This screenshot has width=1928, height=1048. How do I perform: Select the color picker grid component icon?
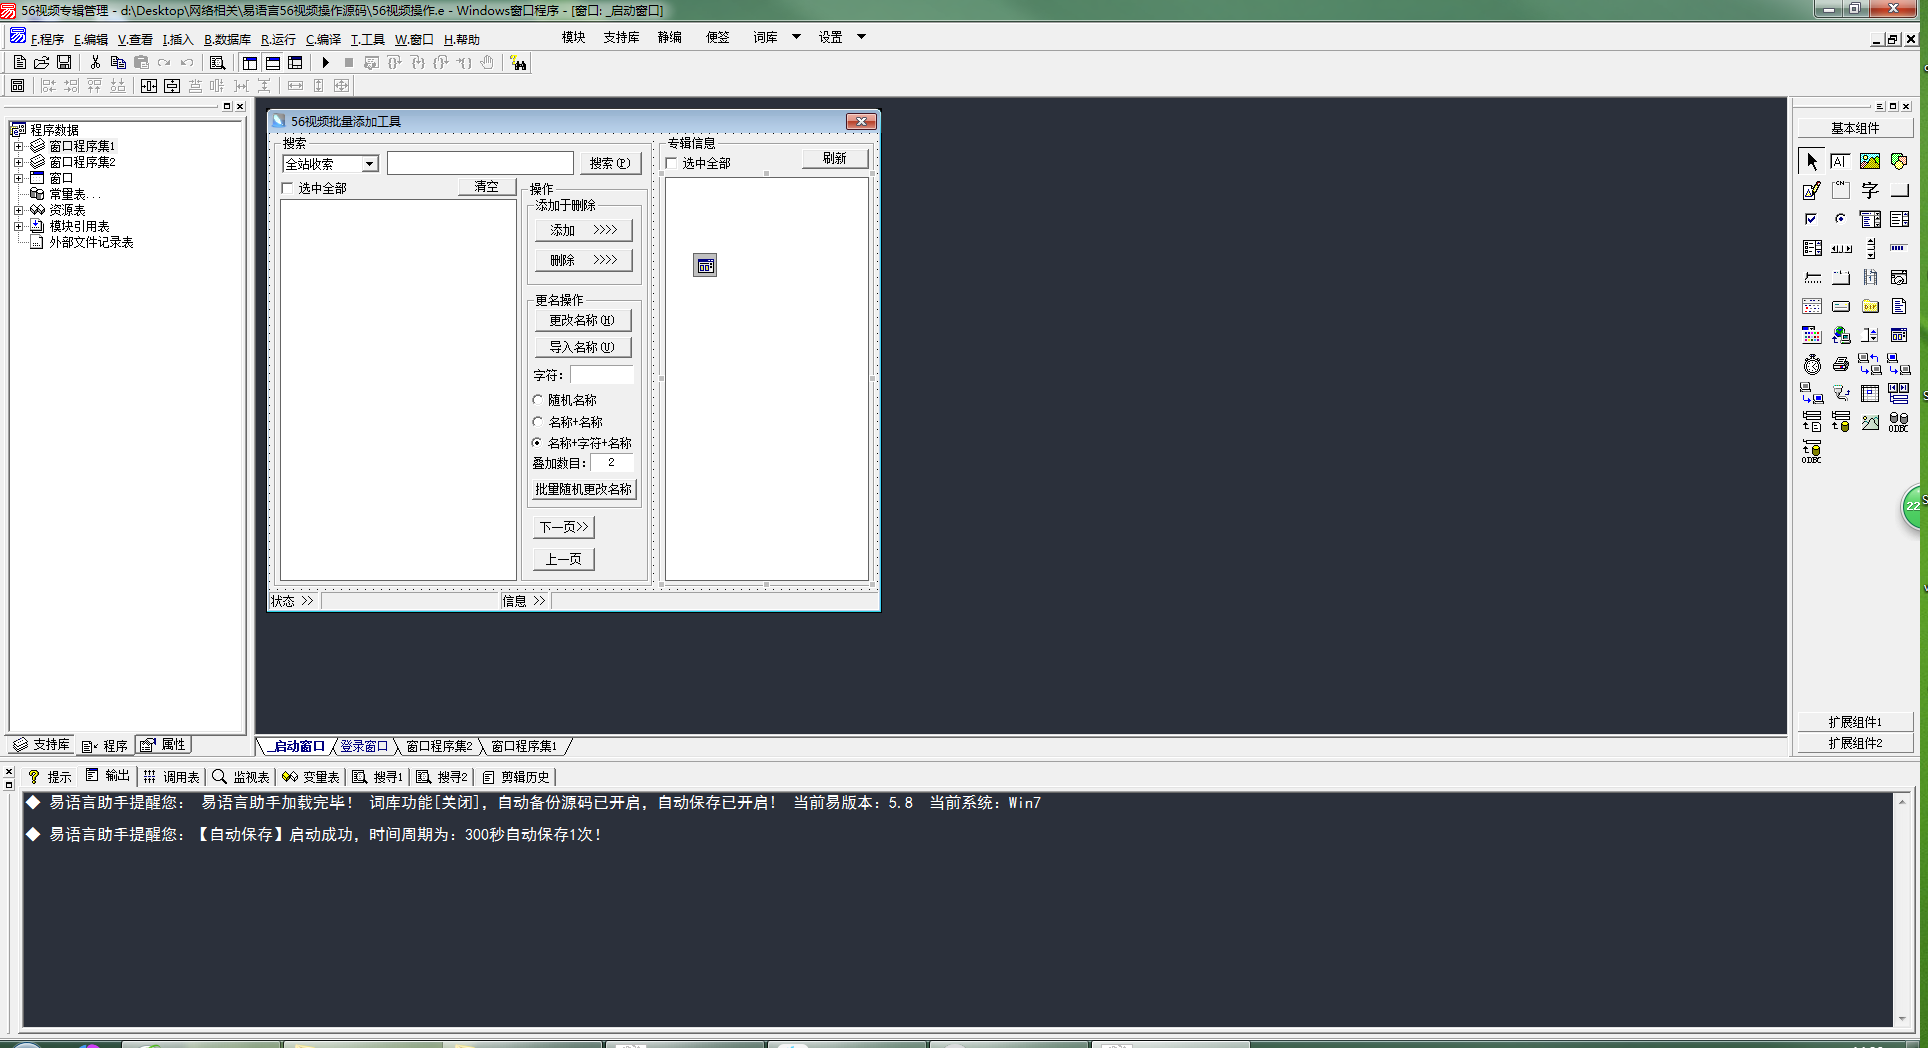[1812, 335]
